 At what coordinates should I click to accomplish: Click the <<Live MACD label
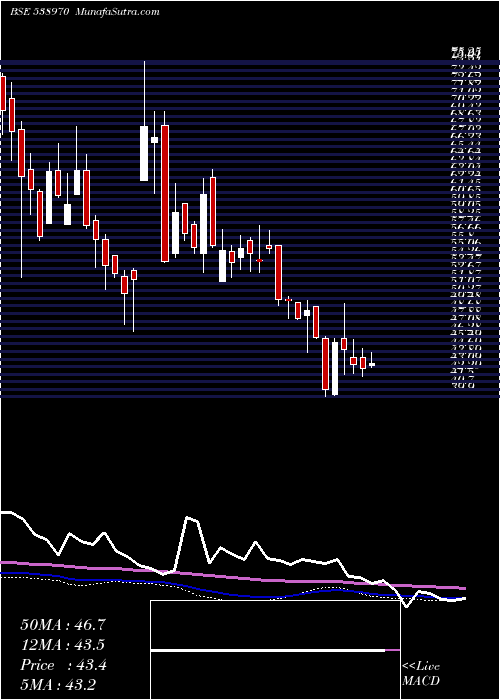(x=421, y=674)
